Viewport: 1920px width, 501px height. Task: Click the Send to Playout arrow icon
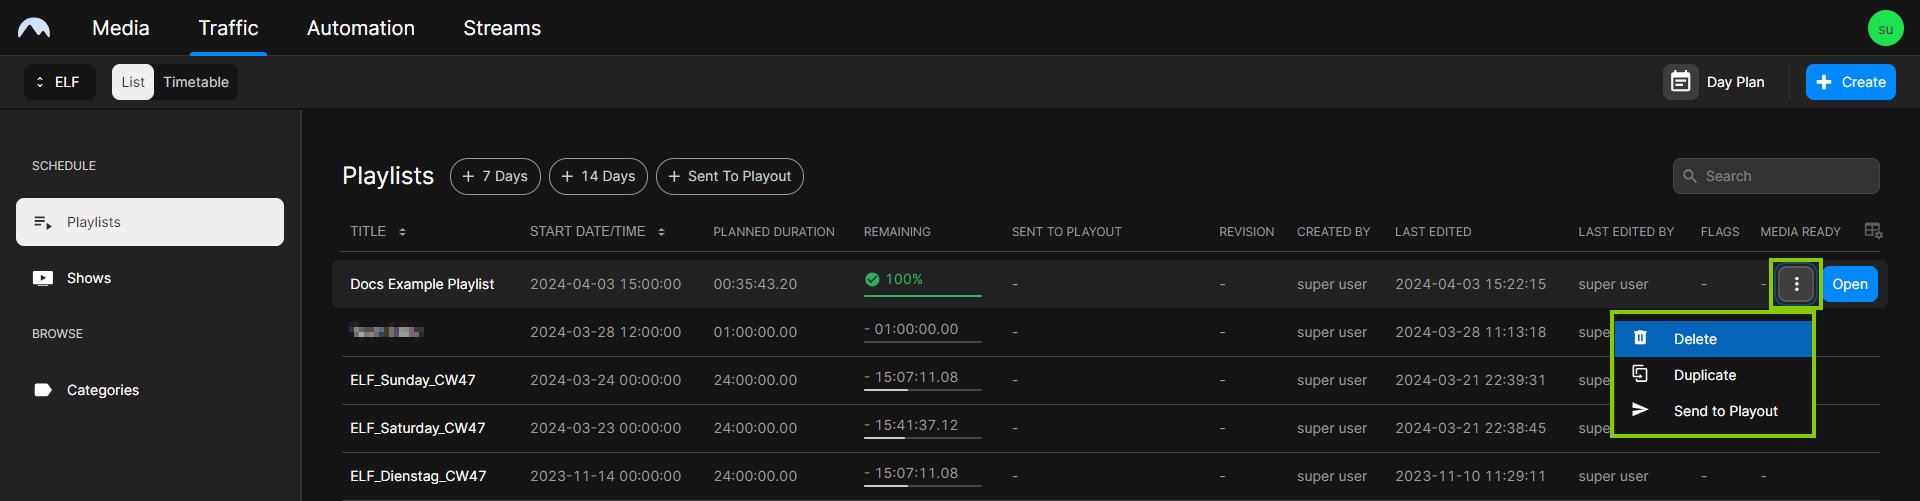[x=1640, y=410]
